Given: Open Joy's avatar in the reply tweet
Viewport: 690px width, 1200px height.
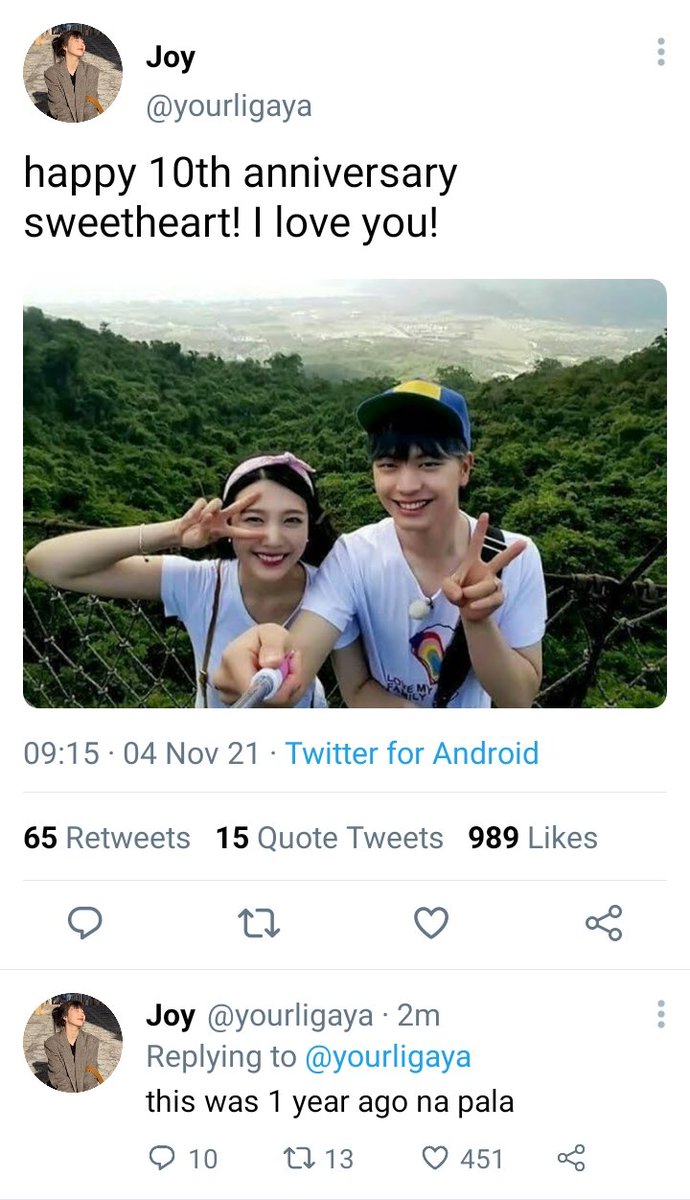Looking at the screenshot, I should click(73, 1043).
